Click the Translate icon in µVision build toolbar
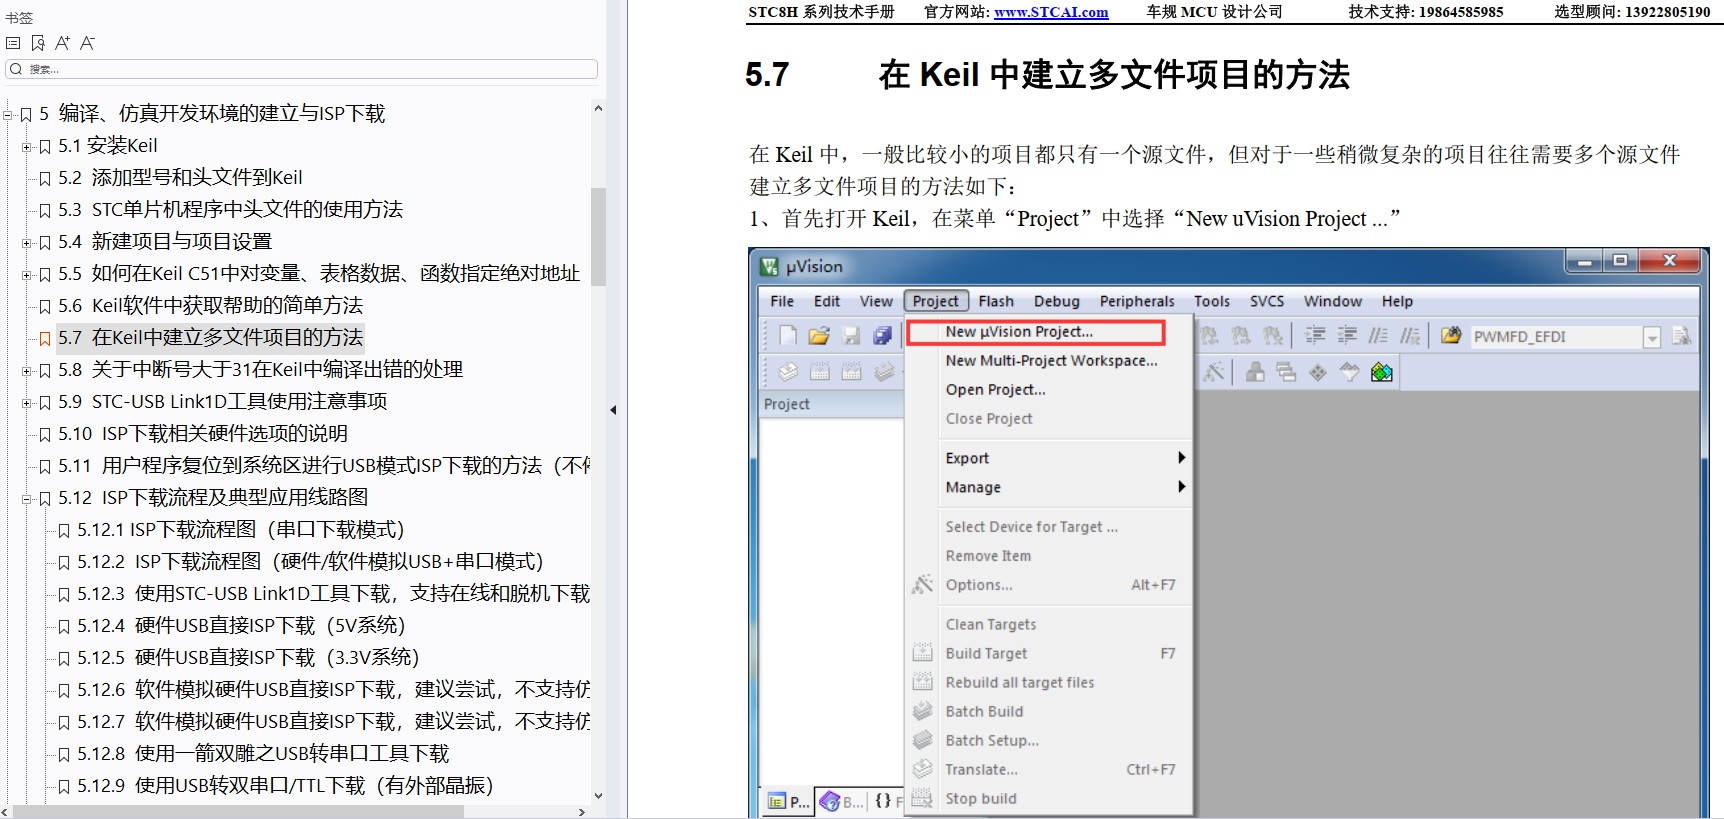1724x819 pixels. pyautogui.click(x=788, y=372)
